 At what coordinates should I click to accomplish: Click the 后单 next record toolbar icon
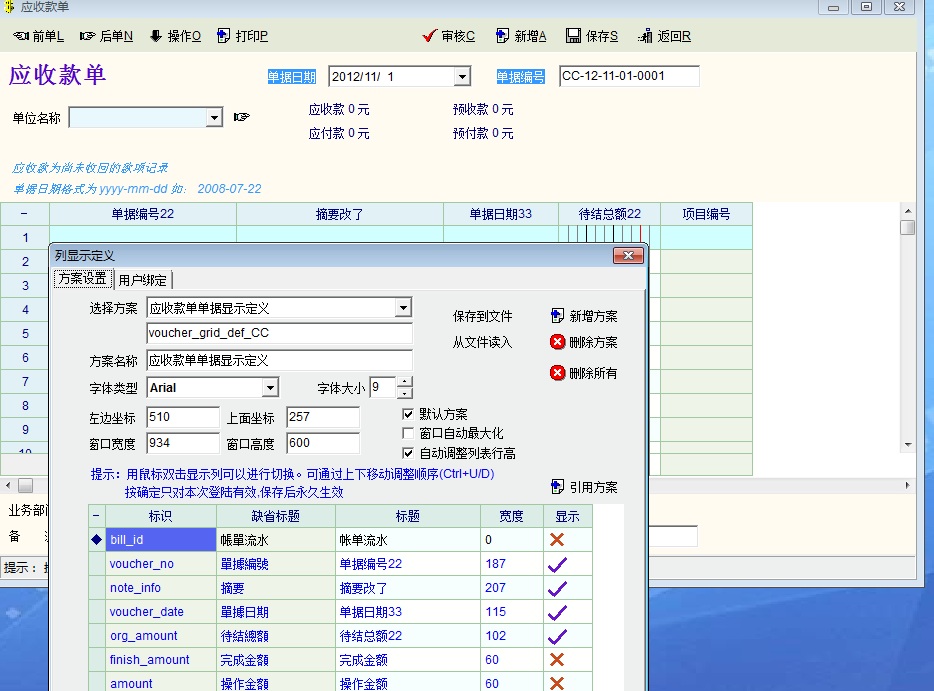click(88, 36)
